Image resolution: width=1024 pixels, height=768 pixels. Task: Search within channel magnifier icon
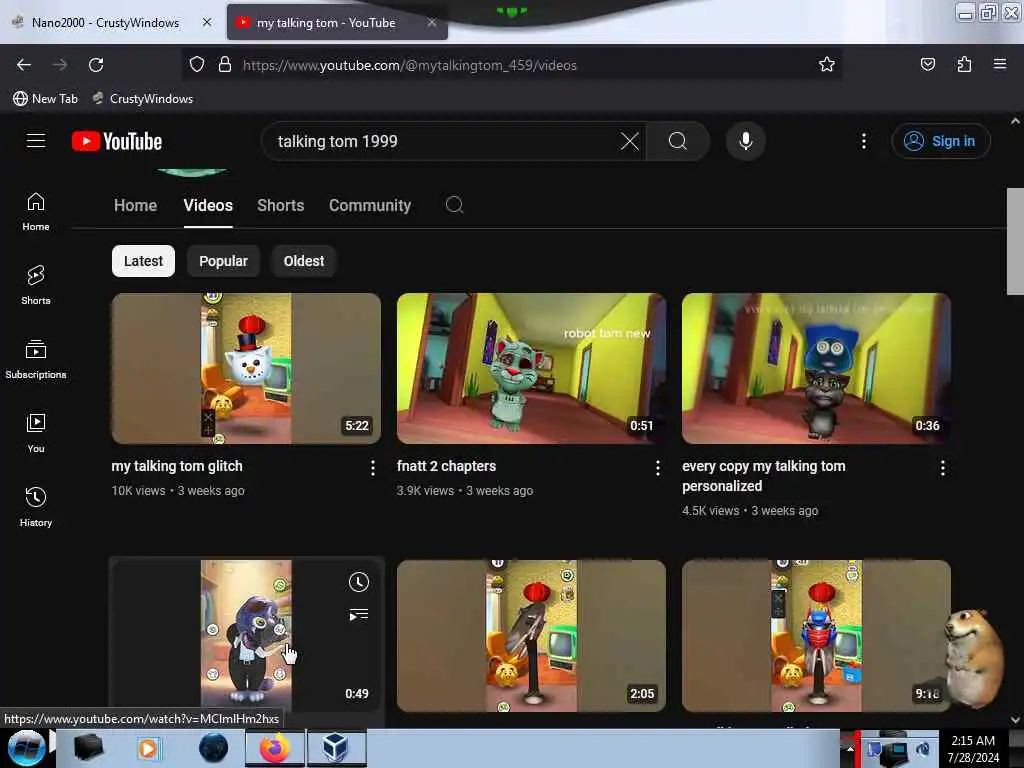pos(455,205)
